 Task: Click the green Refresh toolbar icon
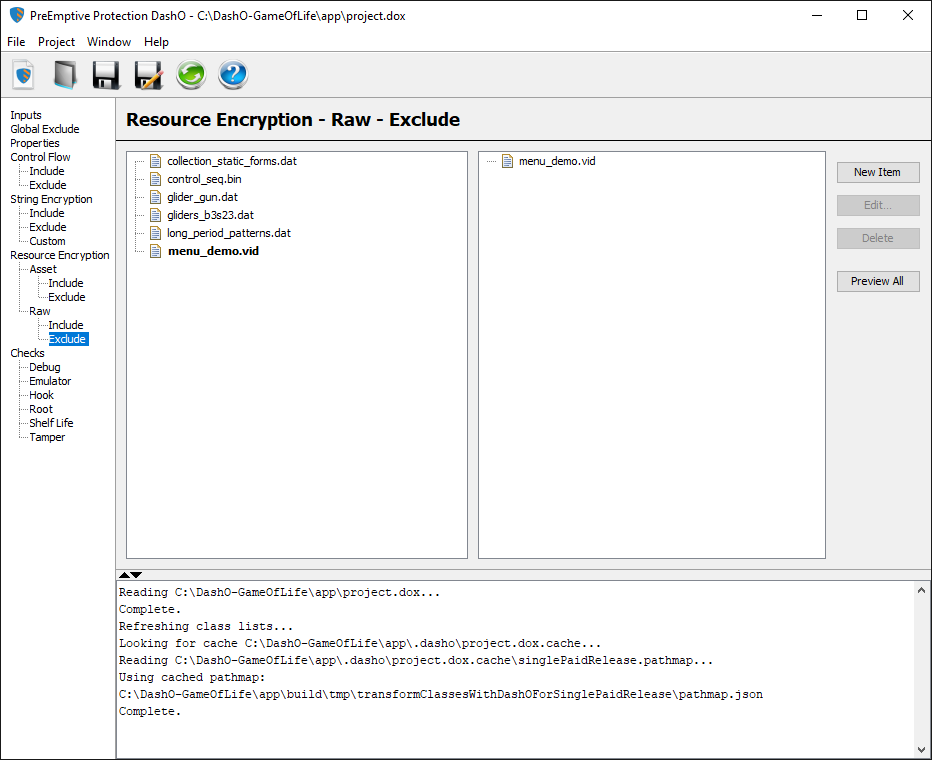click(x=191, y=75)
